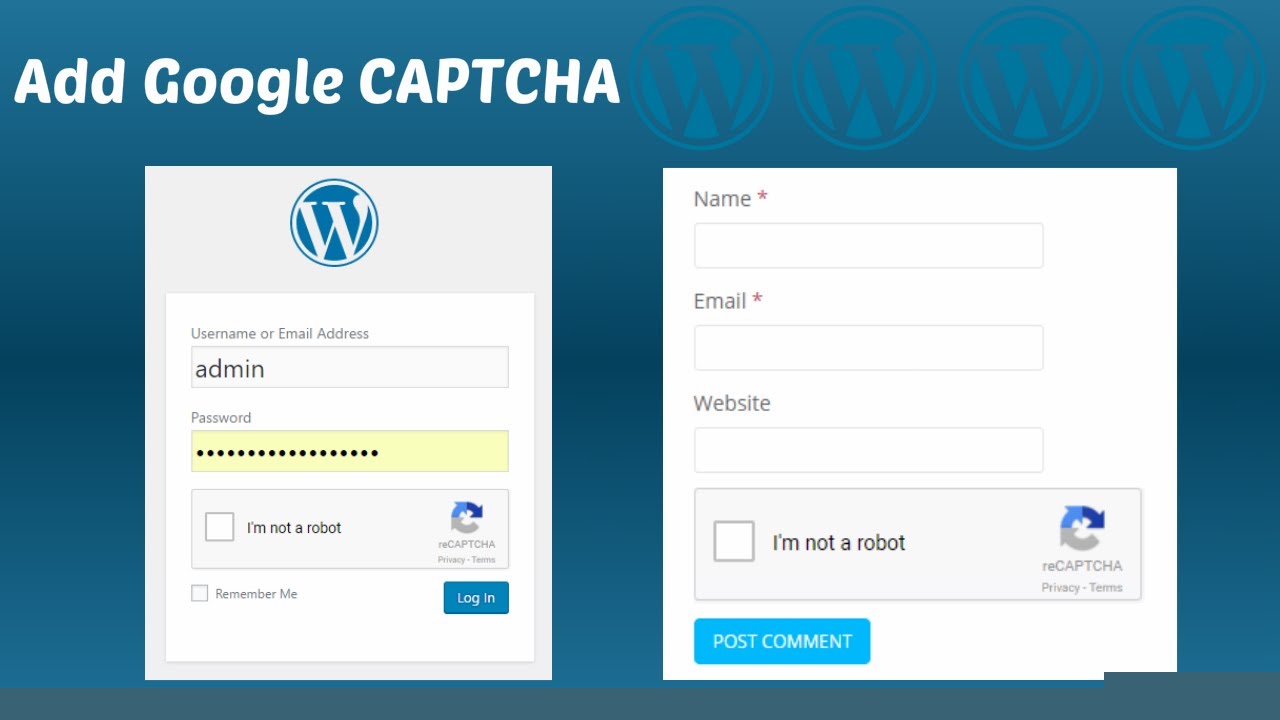Image resolution: width=1280 pixels, height=720 pixels.
Task: Click into the Website input field
Action: tap(869, 450)
